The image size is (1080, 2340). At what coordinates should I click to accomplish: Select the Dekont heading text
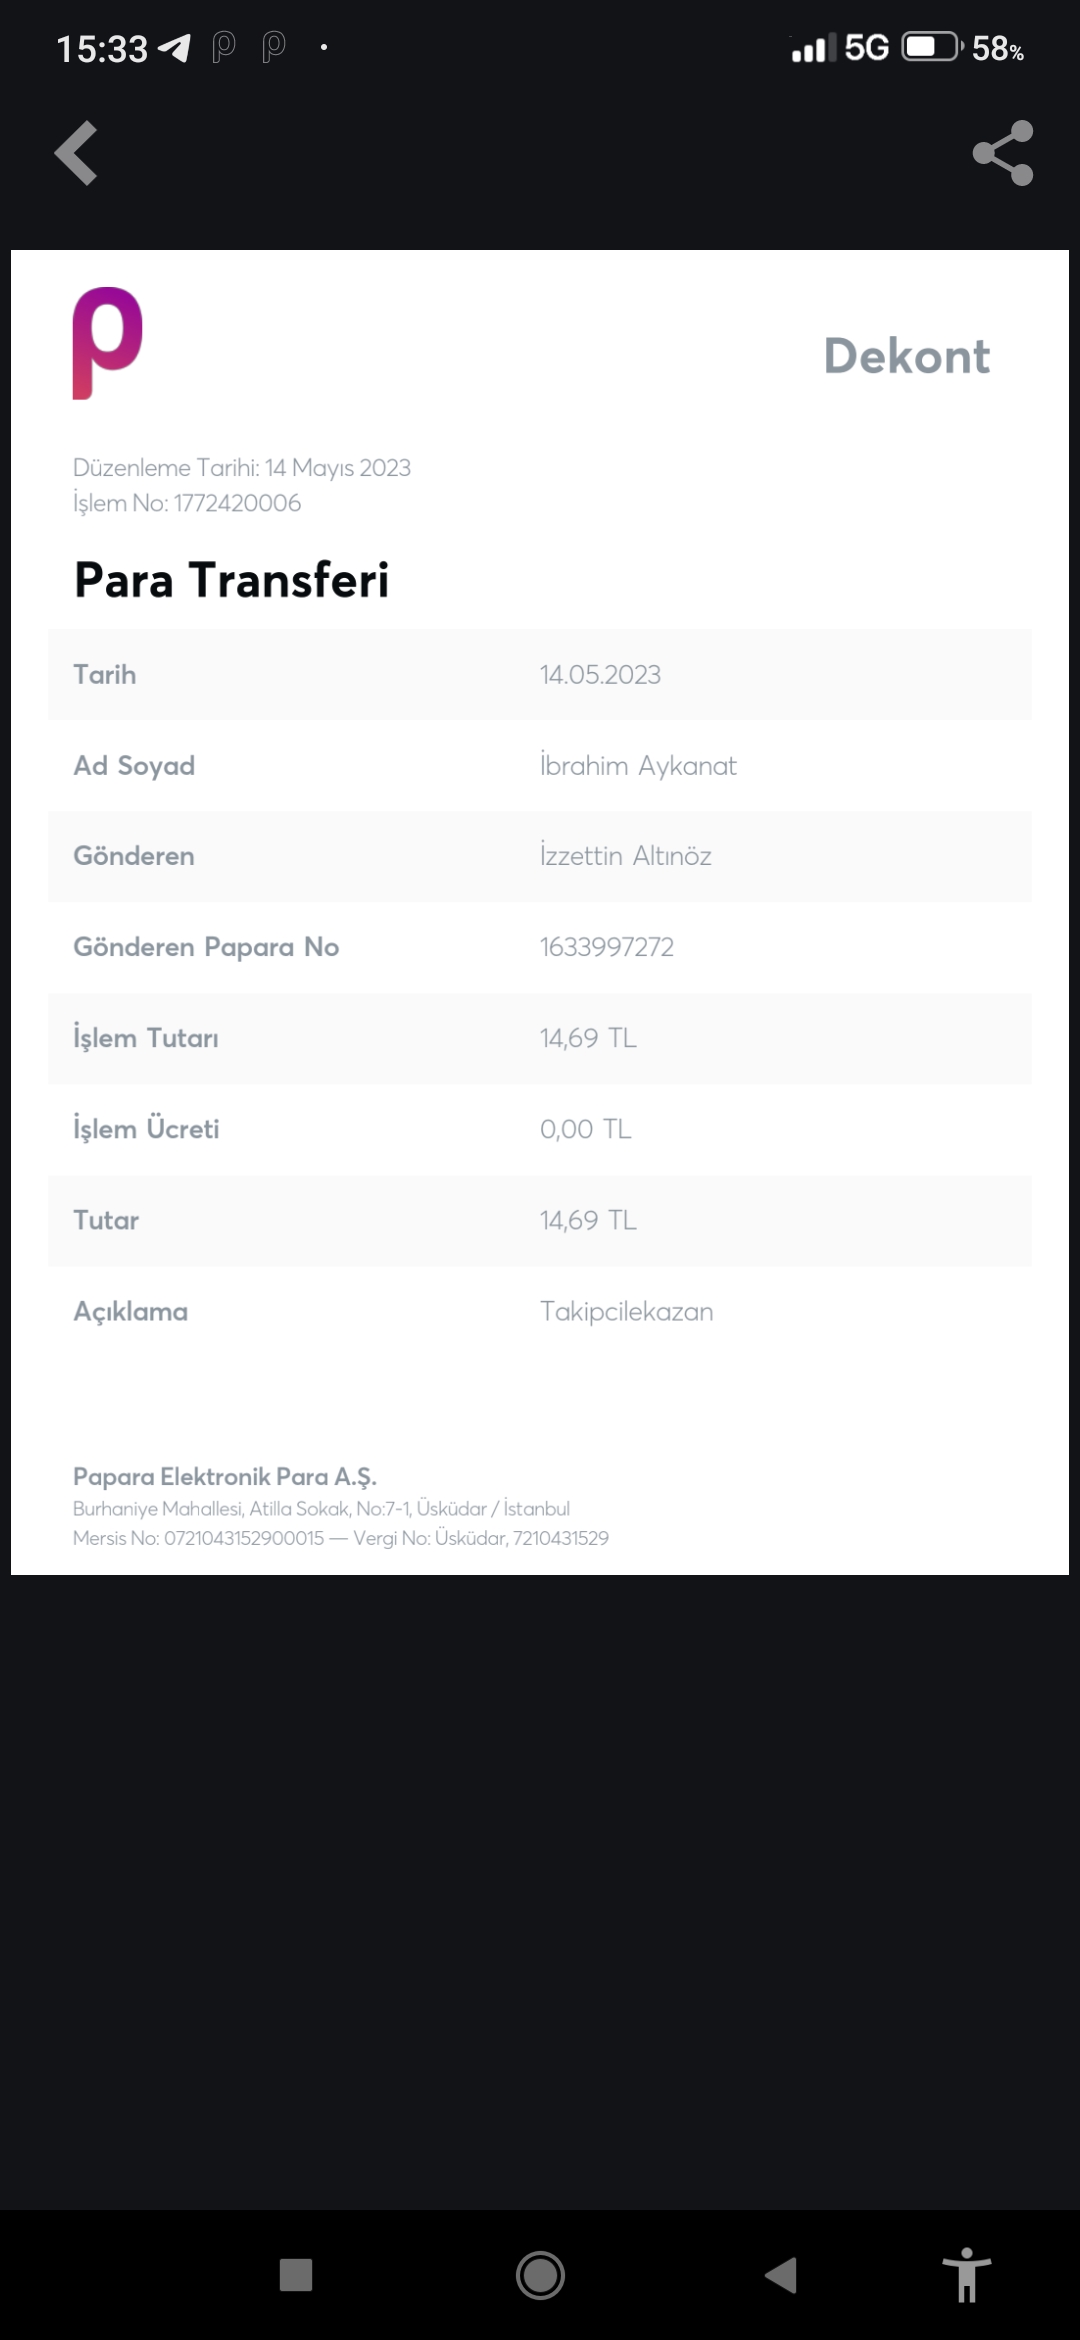tap(907, 356)
